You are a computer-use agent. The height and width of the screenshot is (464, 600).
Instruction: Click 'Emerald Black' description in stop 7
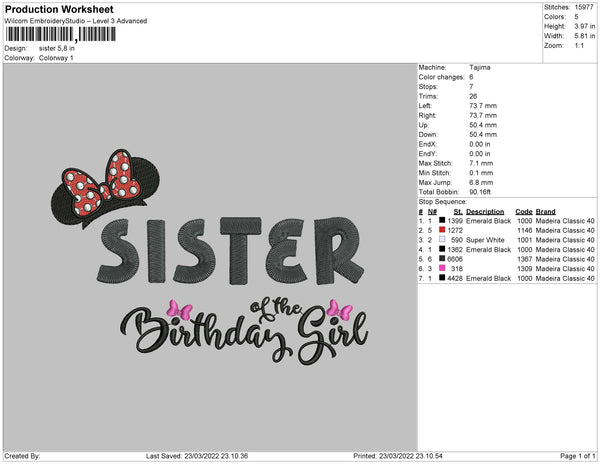tap(488, 278)
